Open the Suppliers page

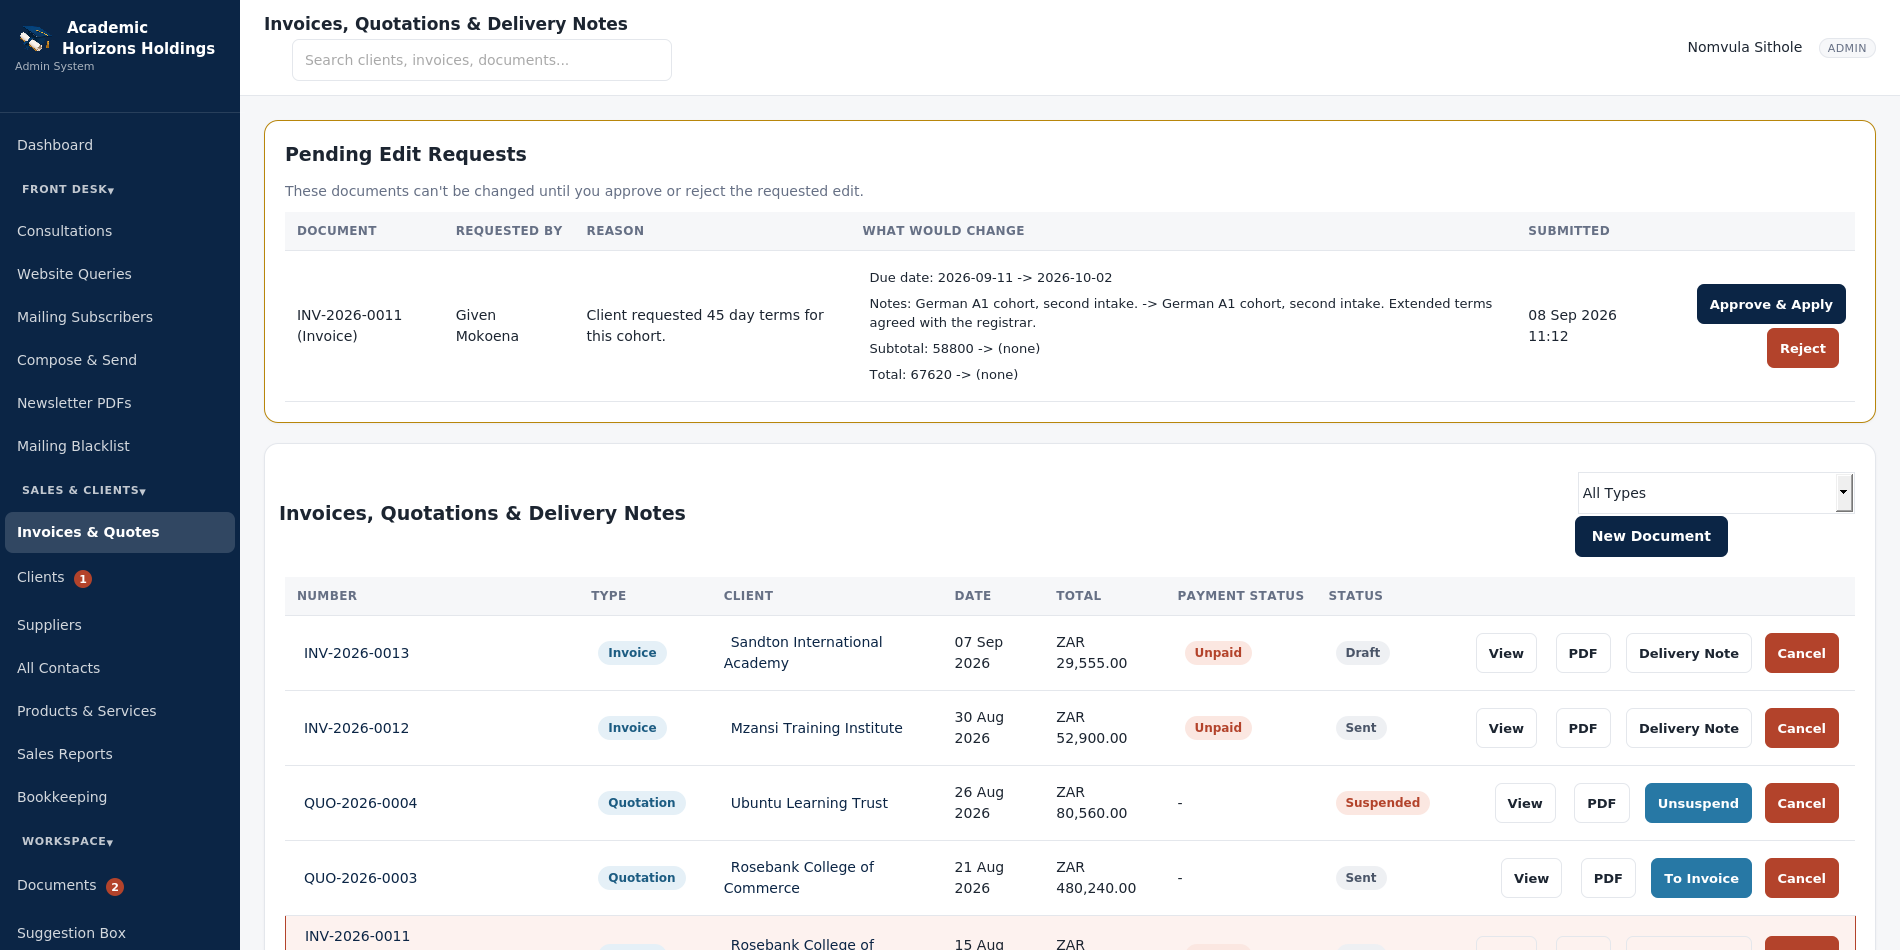pos(120,625)
